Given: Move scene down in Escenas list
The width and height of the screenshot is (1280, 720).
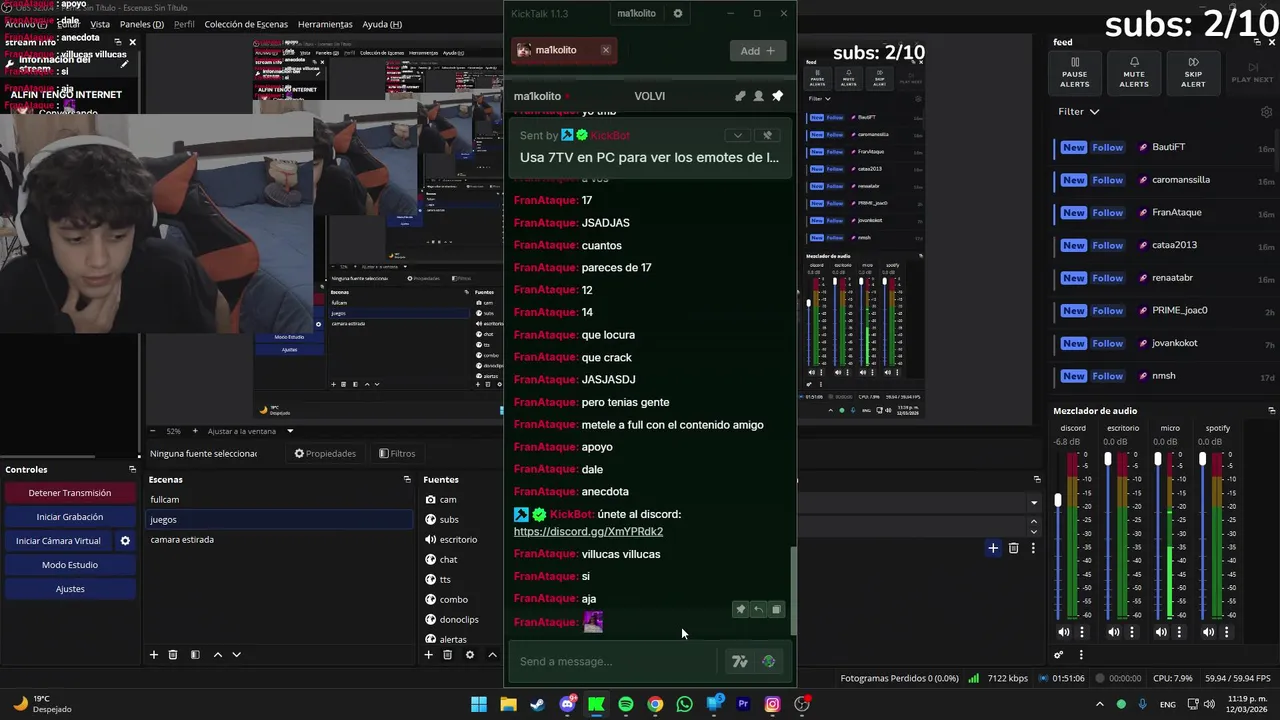Looking at the screenshot, I should point(236,654).
